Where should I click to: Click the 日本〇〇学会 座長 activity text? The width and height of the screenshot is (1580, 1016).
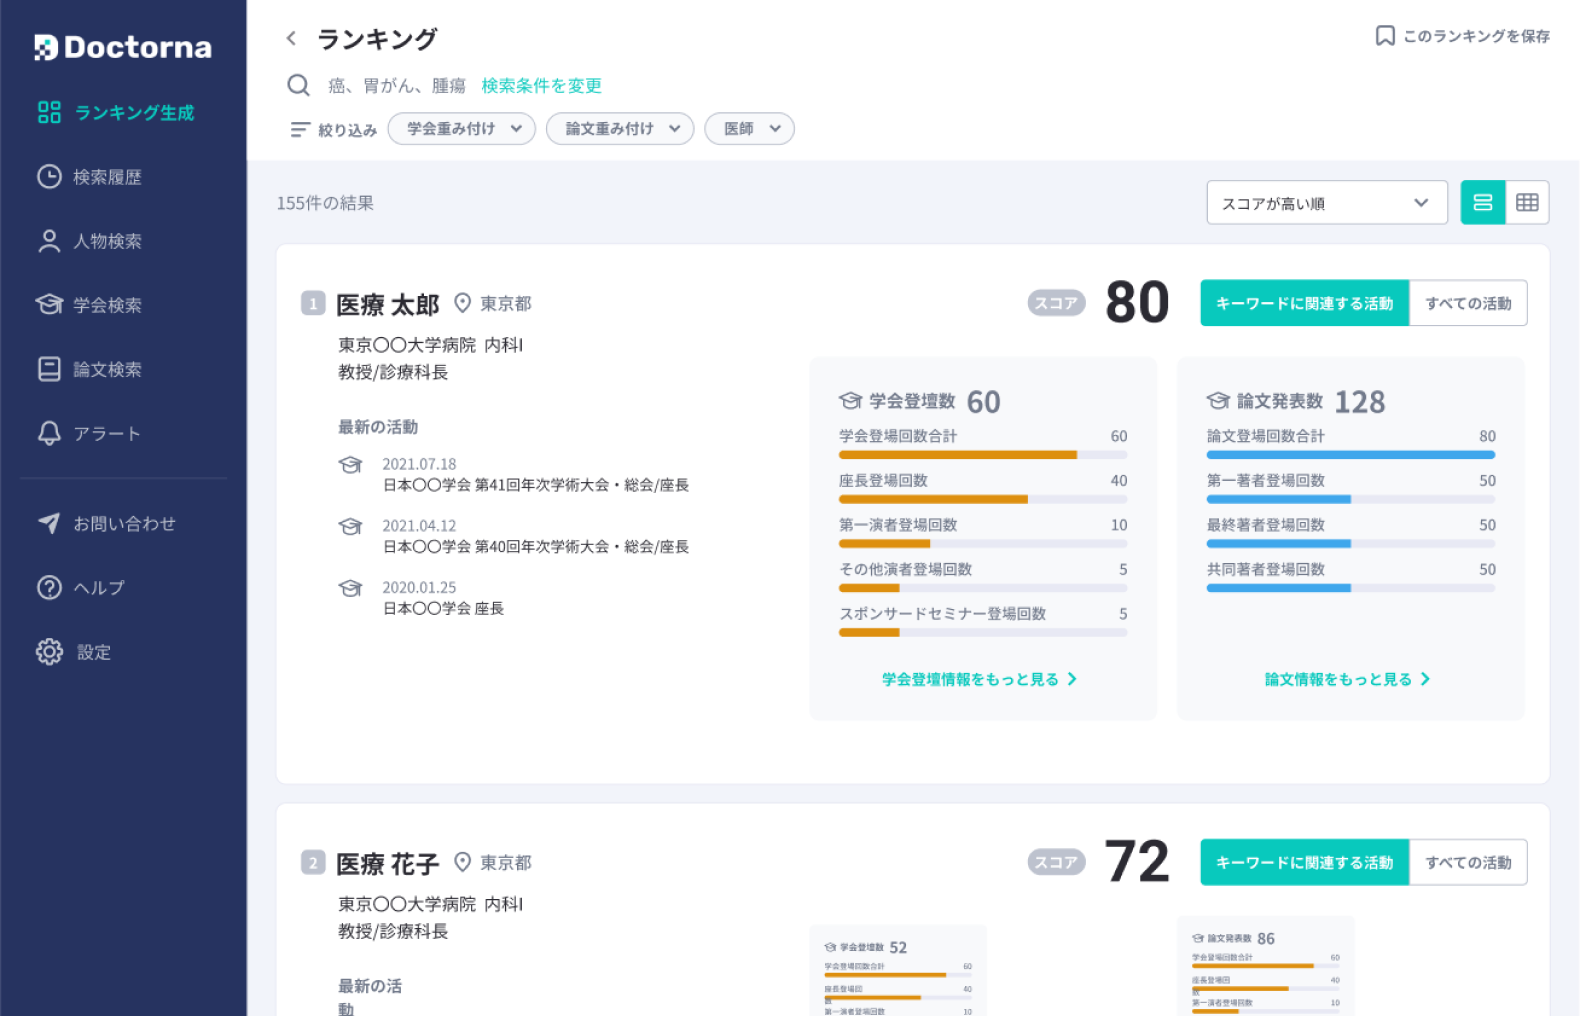coord(444,609)
